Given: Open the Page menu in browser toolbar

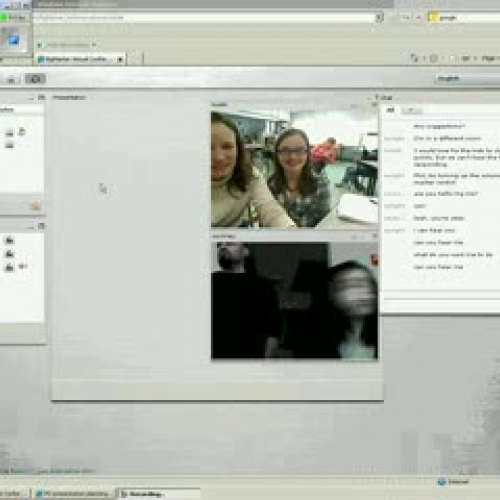Looking at the screenshot, I should (x=490, y=58).
